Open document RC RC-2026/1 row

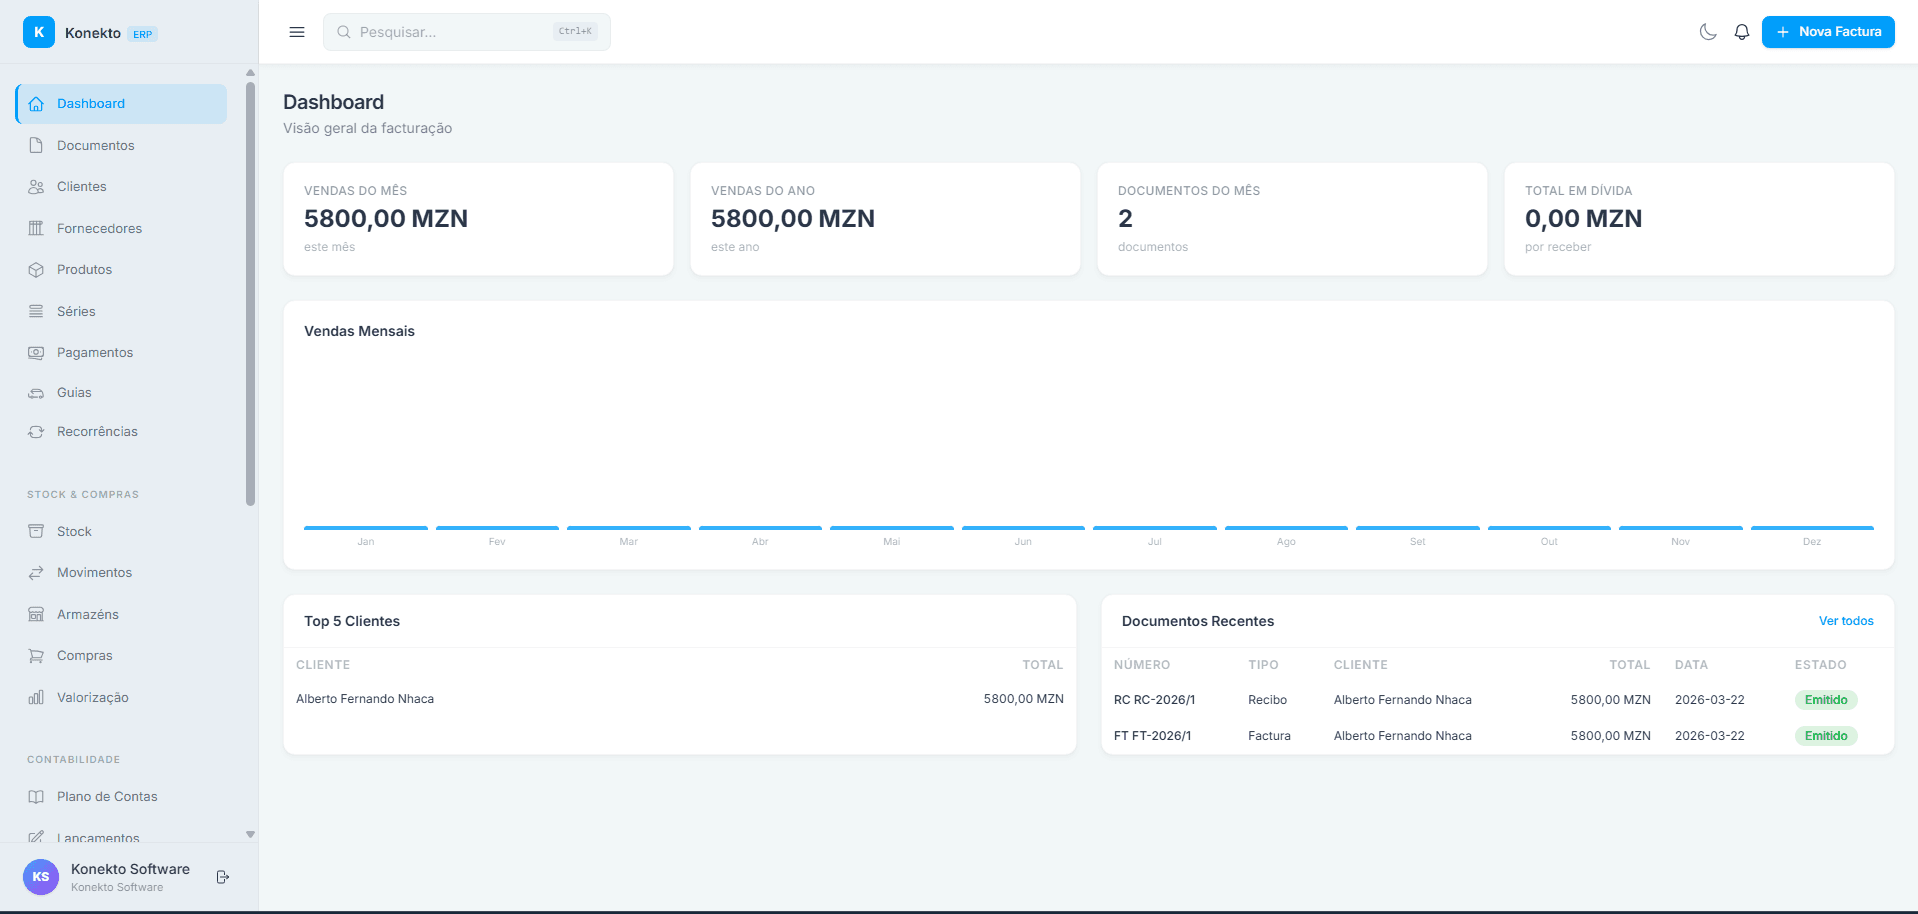(1498, 700)
